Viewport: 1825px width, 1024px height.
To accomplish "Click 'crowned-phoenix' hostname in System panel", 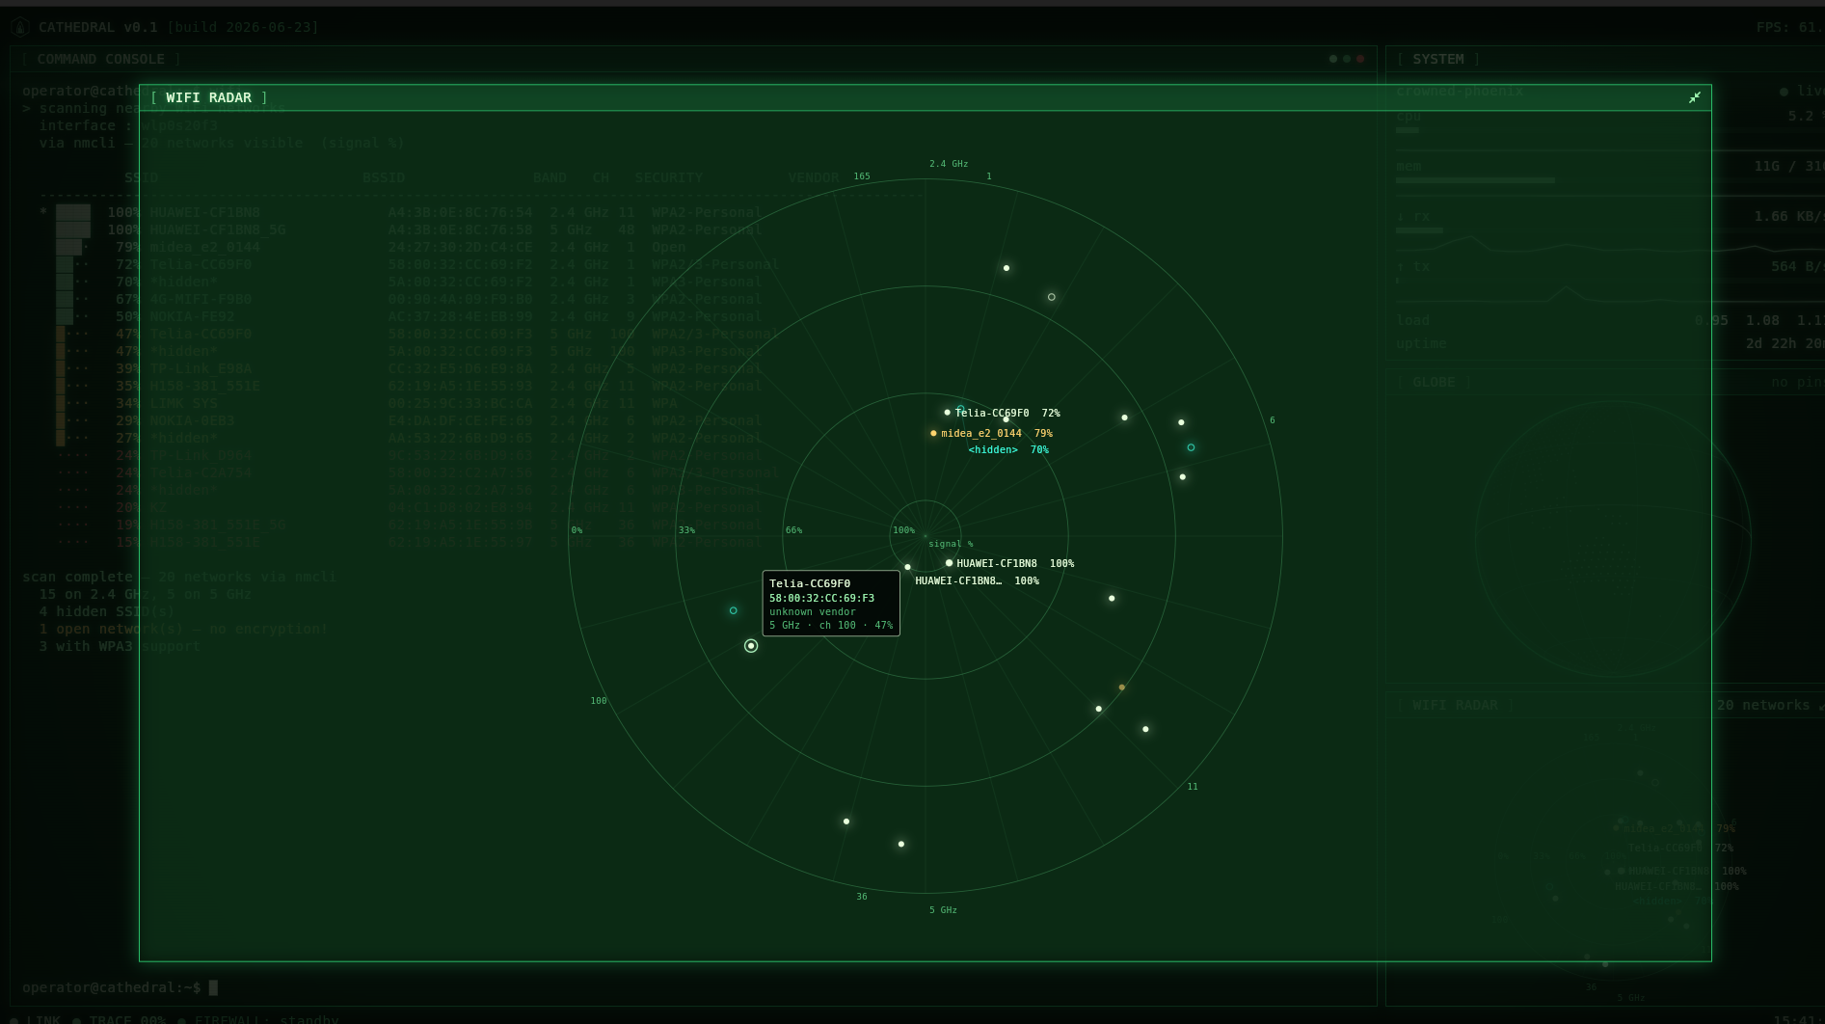I will tap(1459, 91).
